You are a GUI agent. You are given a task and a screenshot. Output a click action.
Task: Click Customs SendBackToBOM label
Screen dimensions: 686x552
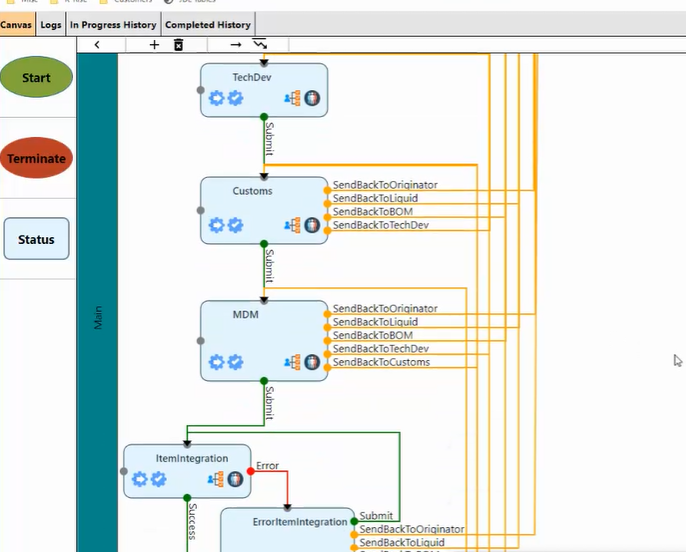pos(373,212)
